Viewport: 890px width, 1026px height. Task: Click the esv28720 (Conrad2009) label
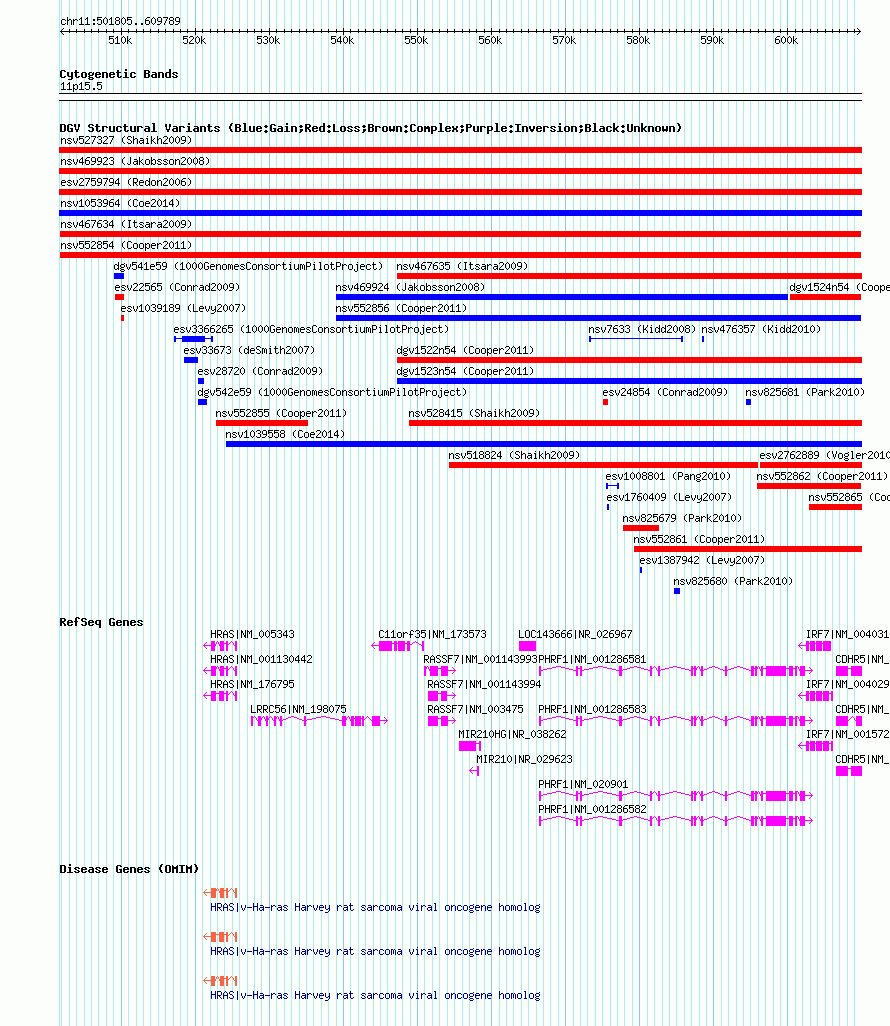pyautogui.click(x=260, y=371)
